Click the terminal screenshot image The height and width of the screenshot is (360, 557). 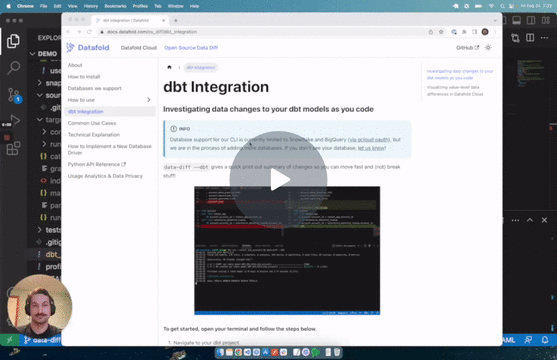pos(287,251)
